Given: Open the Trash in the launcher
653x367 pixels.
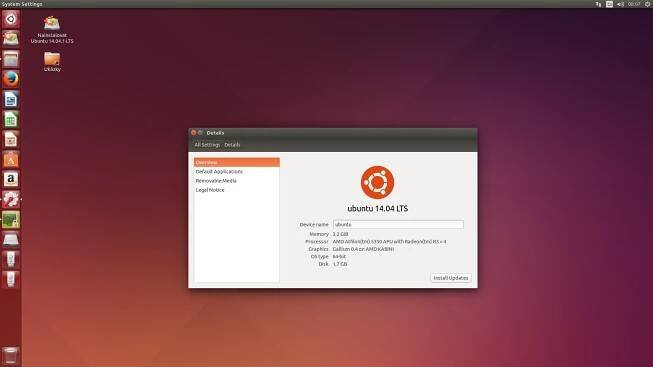Looking at the screenshot, I should click(11, 356).
